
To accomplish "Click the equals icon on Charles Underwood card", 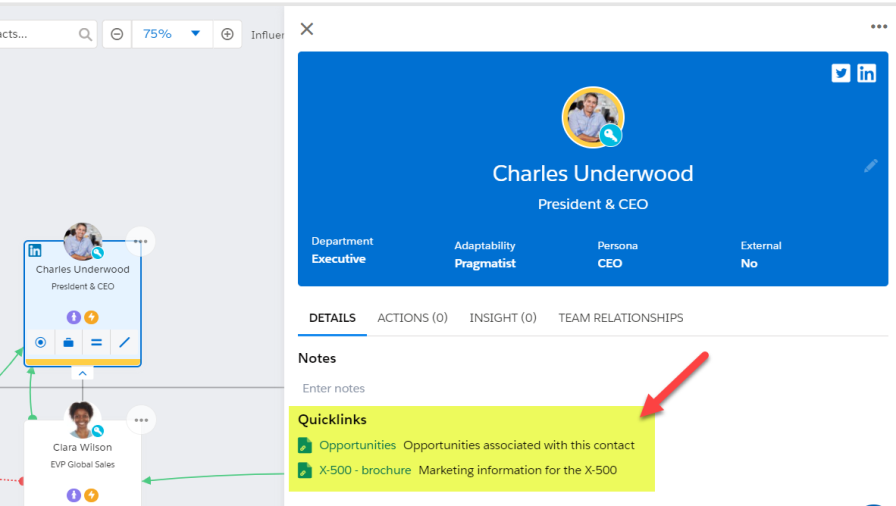I will coord(97,343).
